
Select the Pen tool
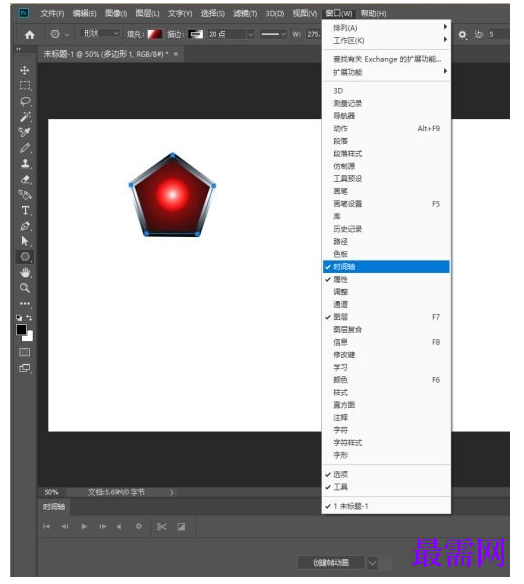pos(25,226)
